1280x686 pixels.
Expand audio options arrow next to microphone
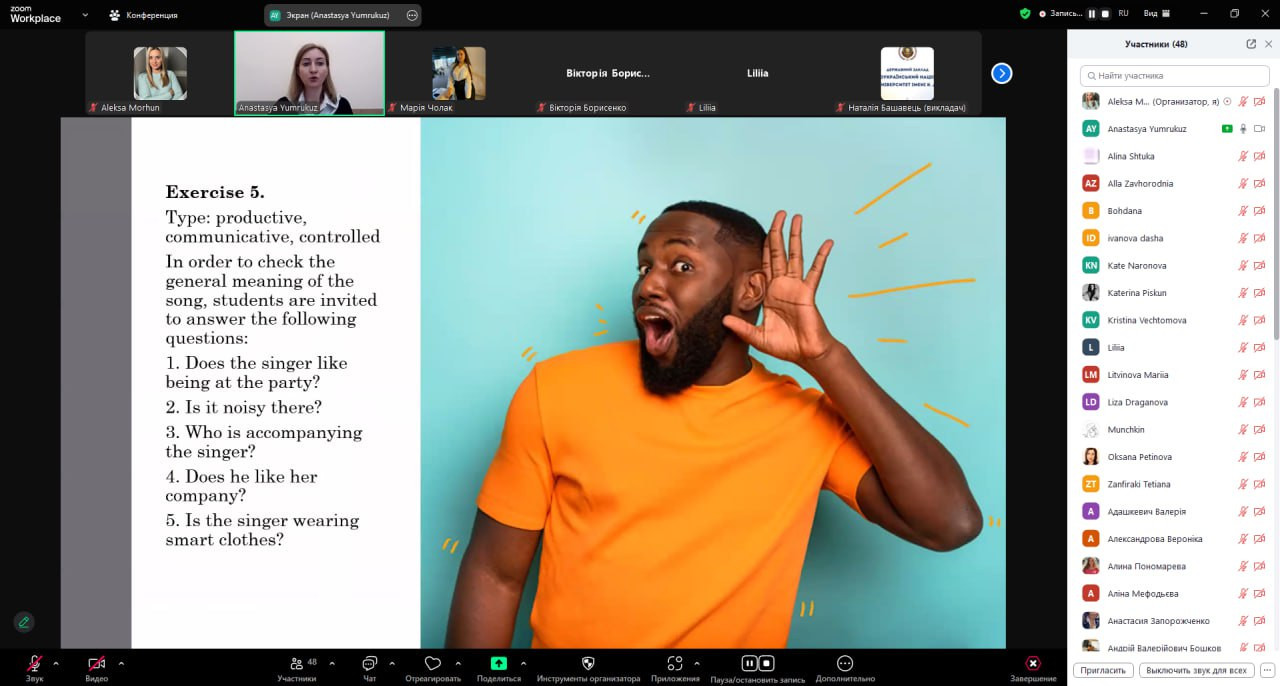(x=56, y=663)
